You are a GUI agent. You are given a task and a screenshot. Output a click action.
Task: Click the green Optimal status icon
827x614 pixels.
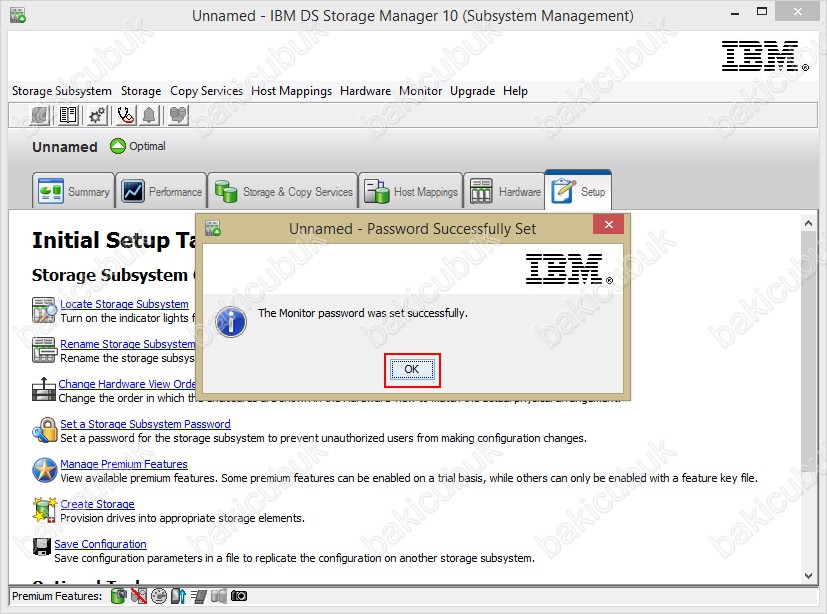click(118, 146)
